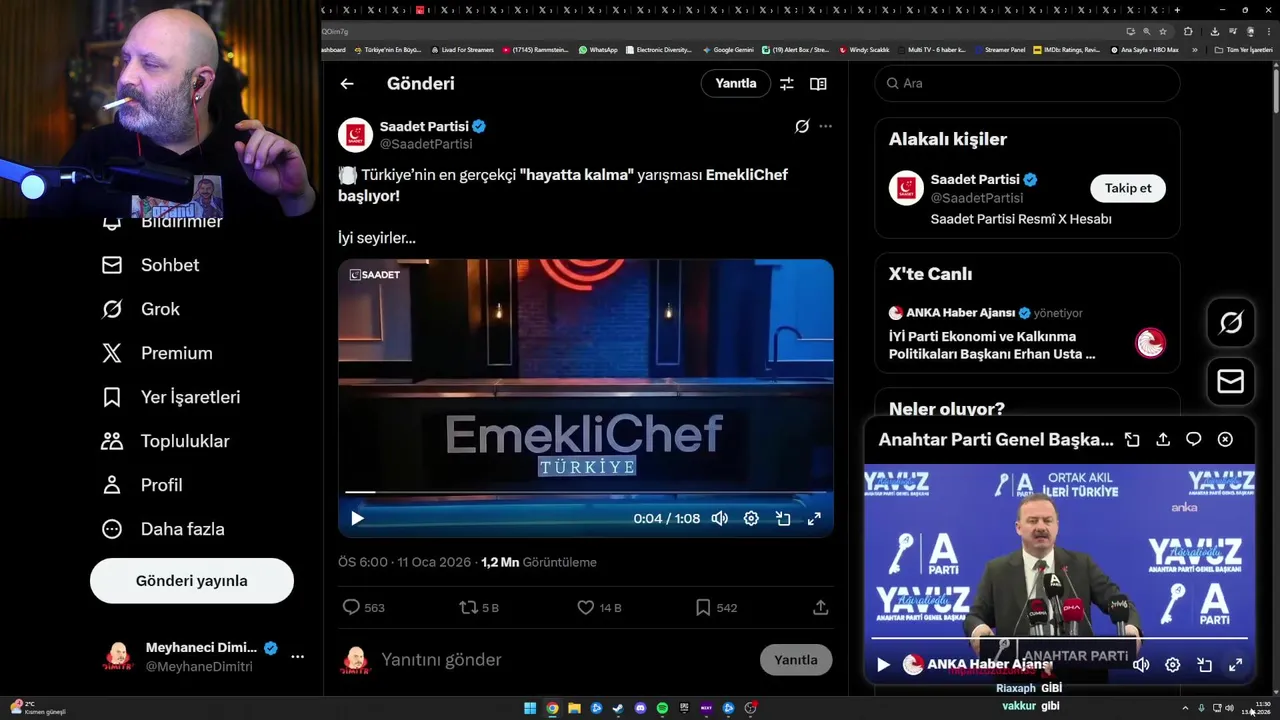Viewport: 1280px width, 720px height.
Task: Reply using the 563 comments icon
Action: click(x=363, y=607)
